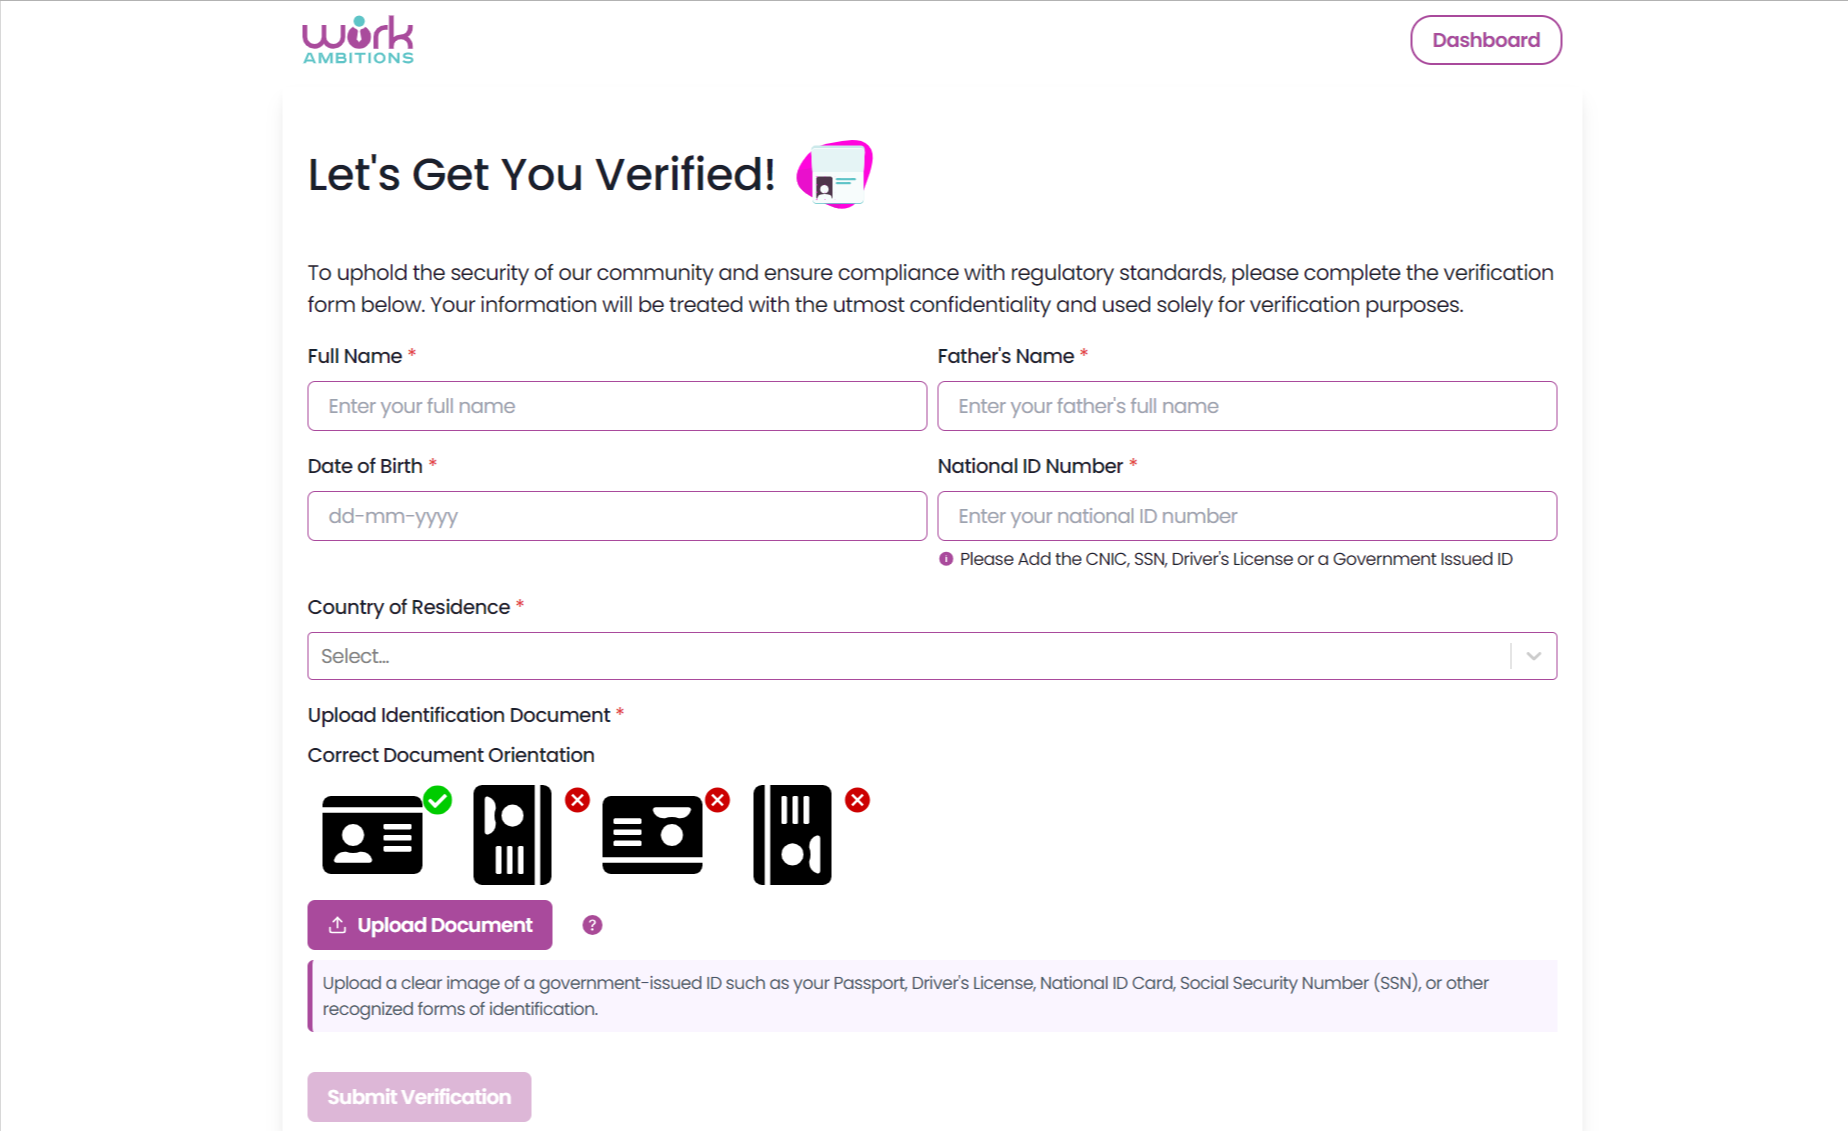Open the Country of Residence dropdown
1848x1131 pixels.
[x=932, y=656]
